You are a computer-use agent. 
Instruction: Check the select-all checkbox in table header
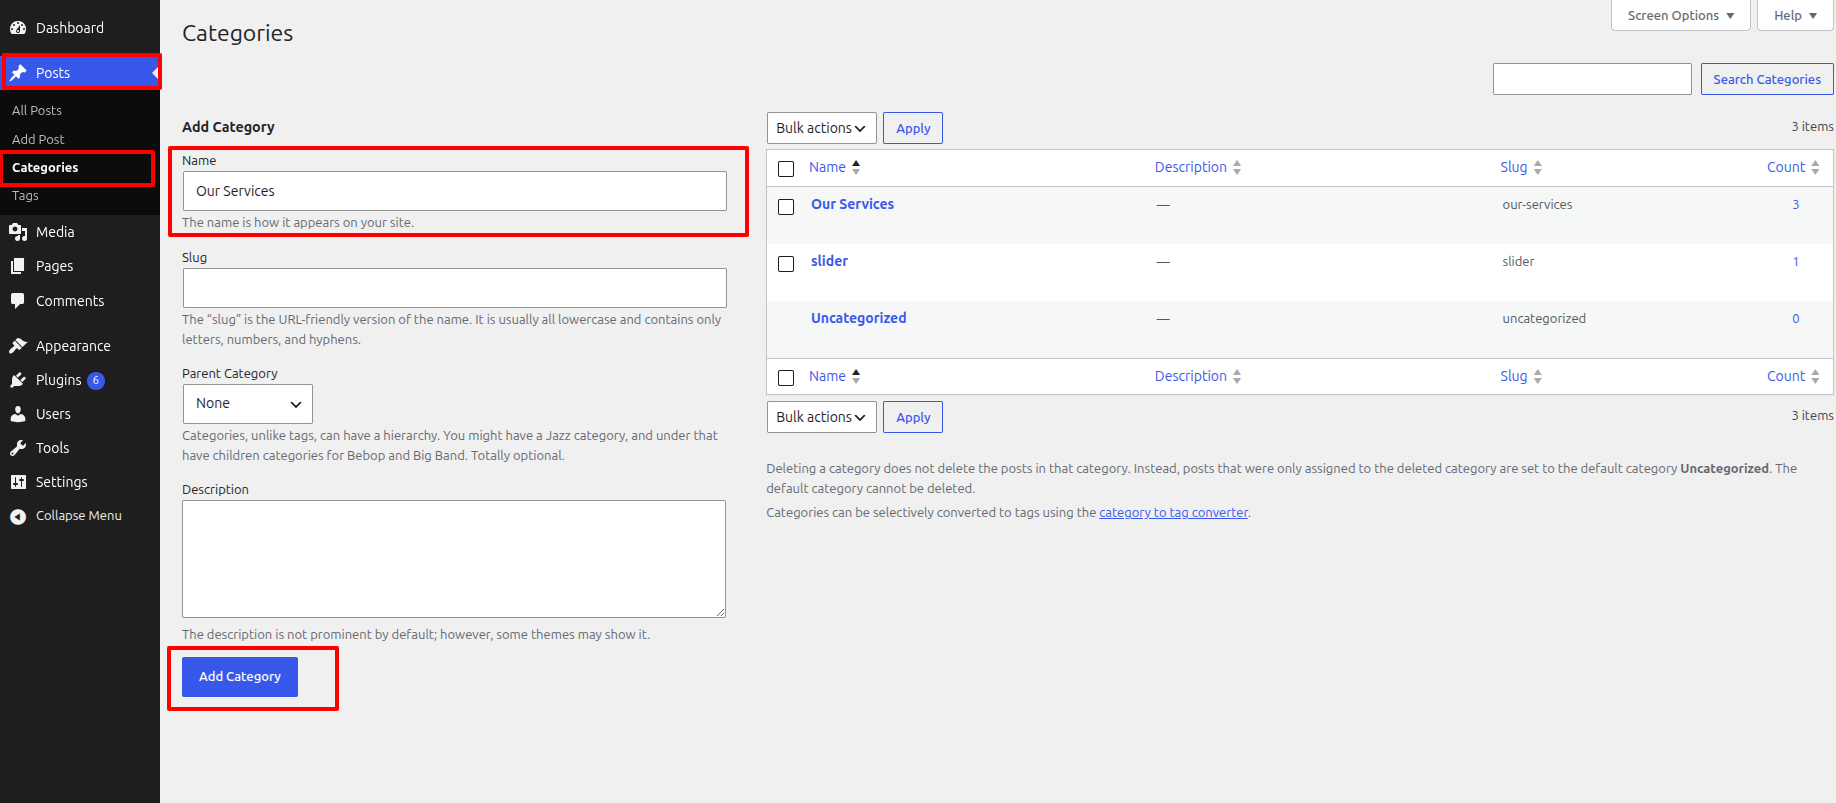pos(786,169)
